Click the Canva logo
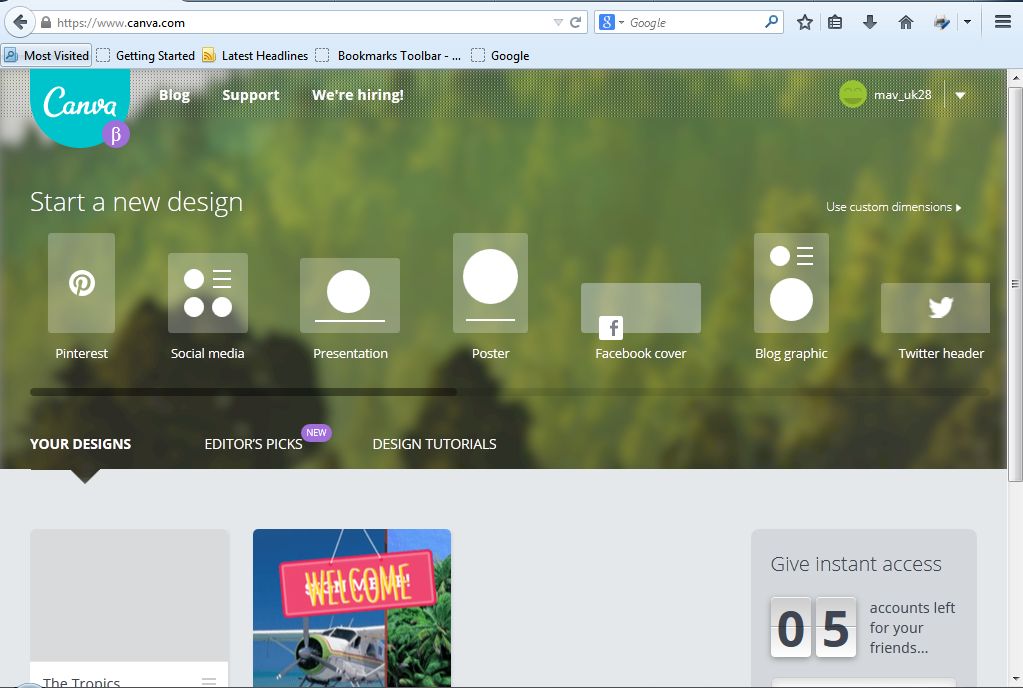1023x688 pixels. point(80,105)
